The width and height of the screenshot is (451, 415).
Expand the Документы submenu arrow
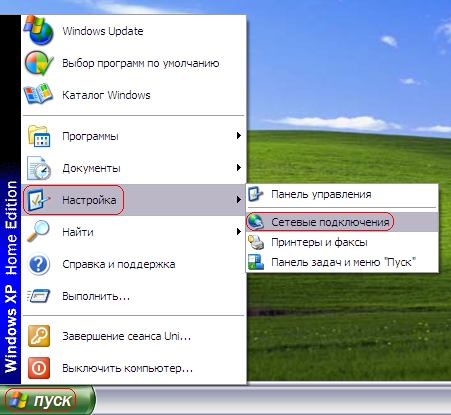238,168
